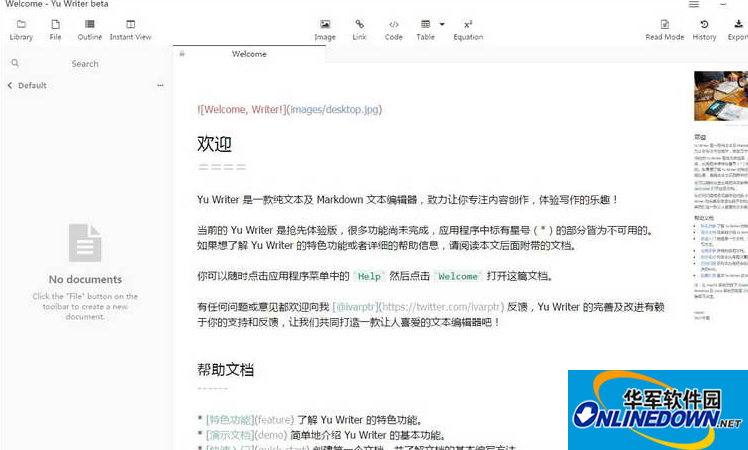
Task: Open document History
Action: (x=704, y=30)
